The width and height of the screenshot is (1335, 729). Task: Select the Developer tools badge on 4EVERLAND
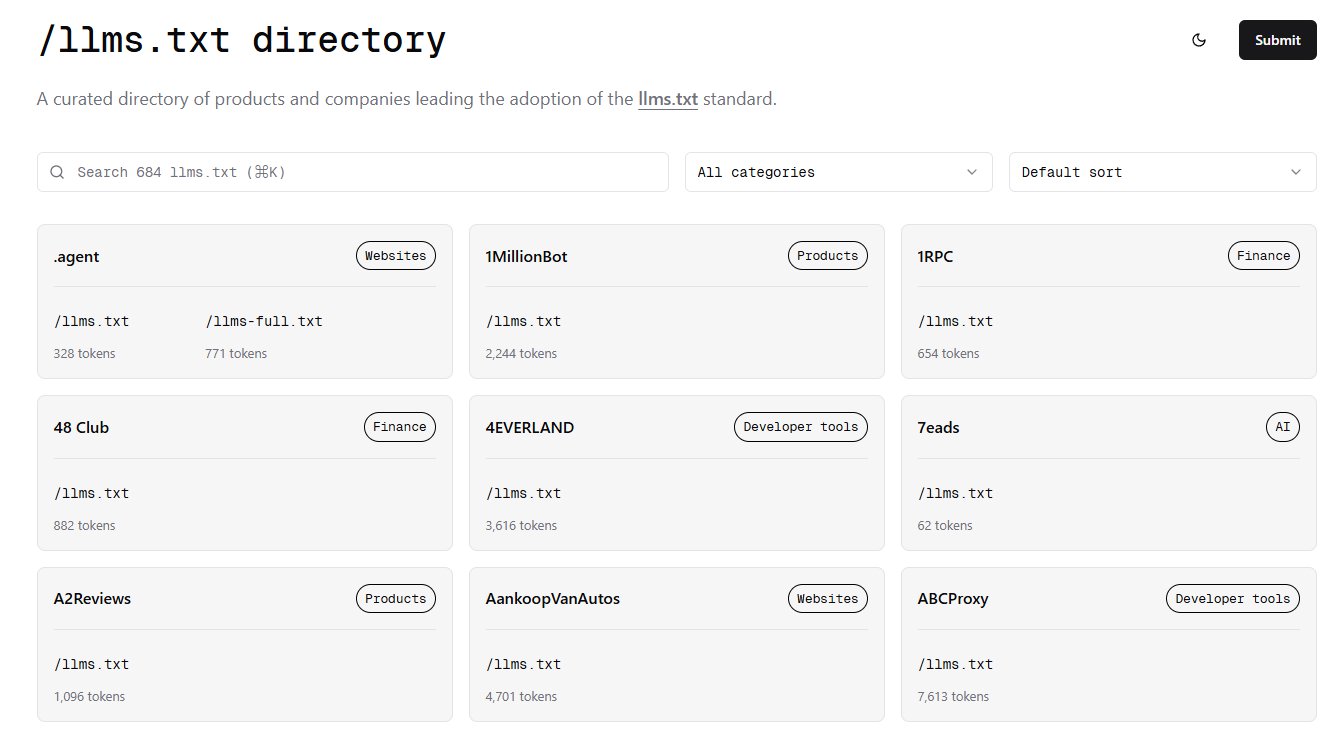[x=800, y=426]
